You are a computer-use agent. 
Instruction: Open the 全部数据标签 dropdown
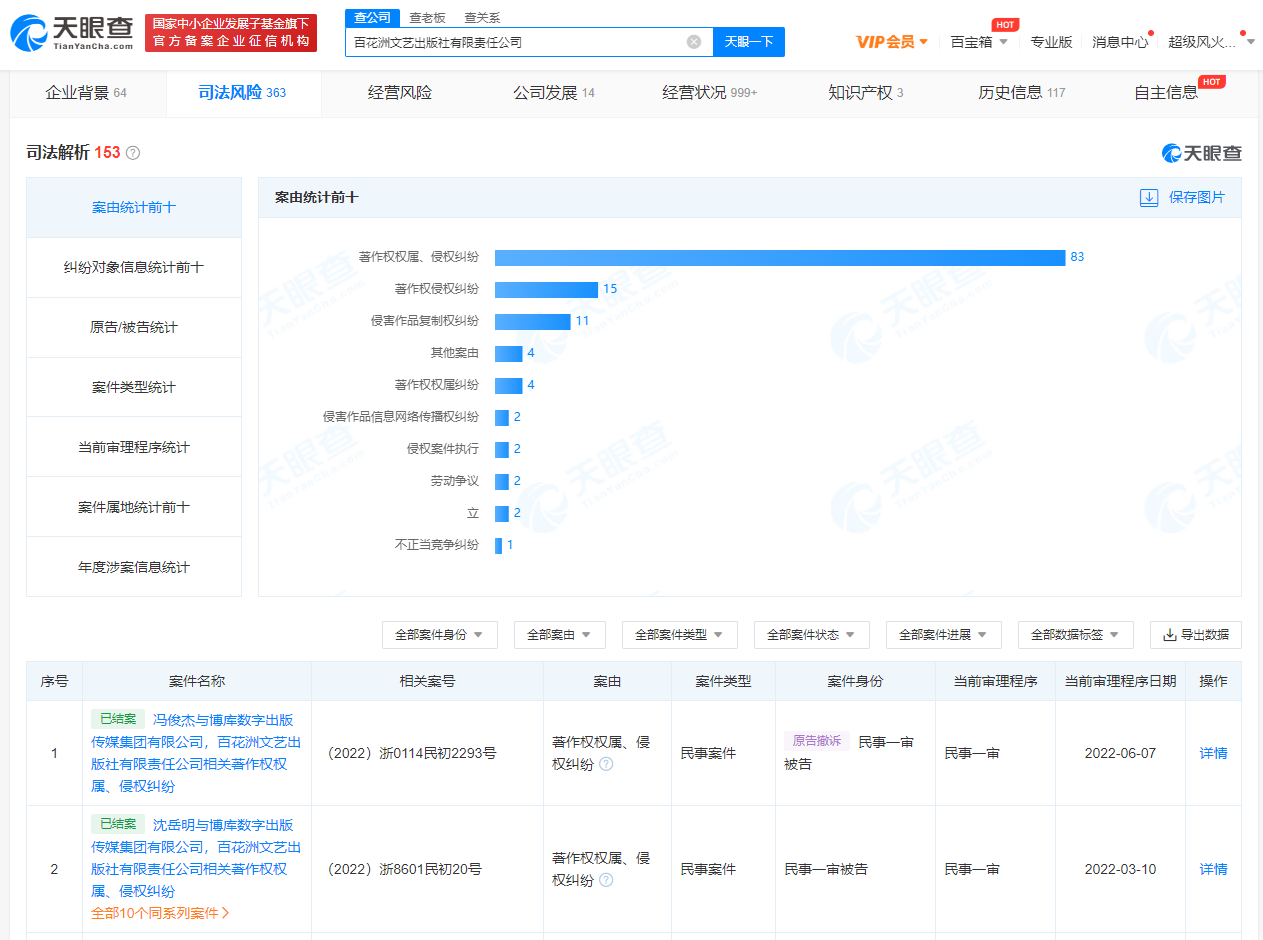(1076, 635)
